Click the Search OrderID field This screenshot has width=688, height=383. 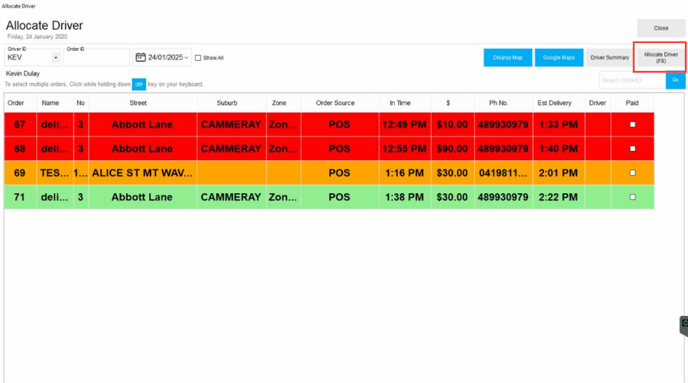point(632,80)
